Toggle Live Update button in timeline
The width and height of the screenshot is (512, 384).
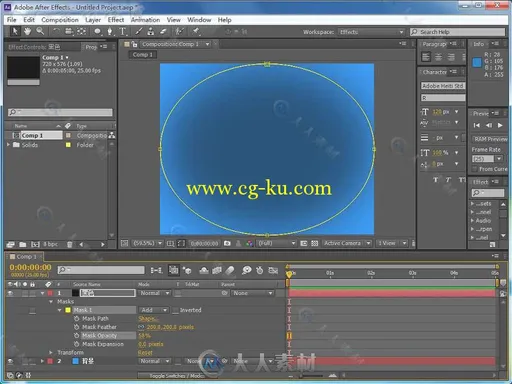[x=173, y=270]
